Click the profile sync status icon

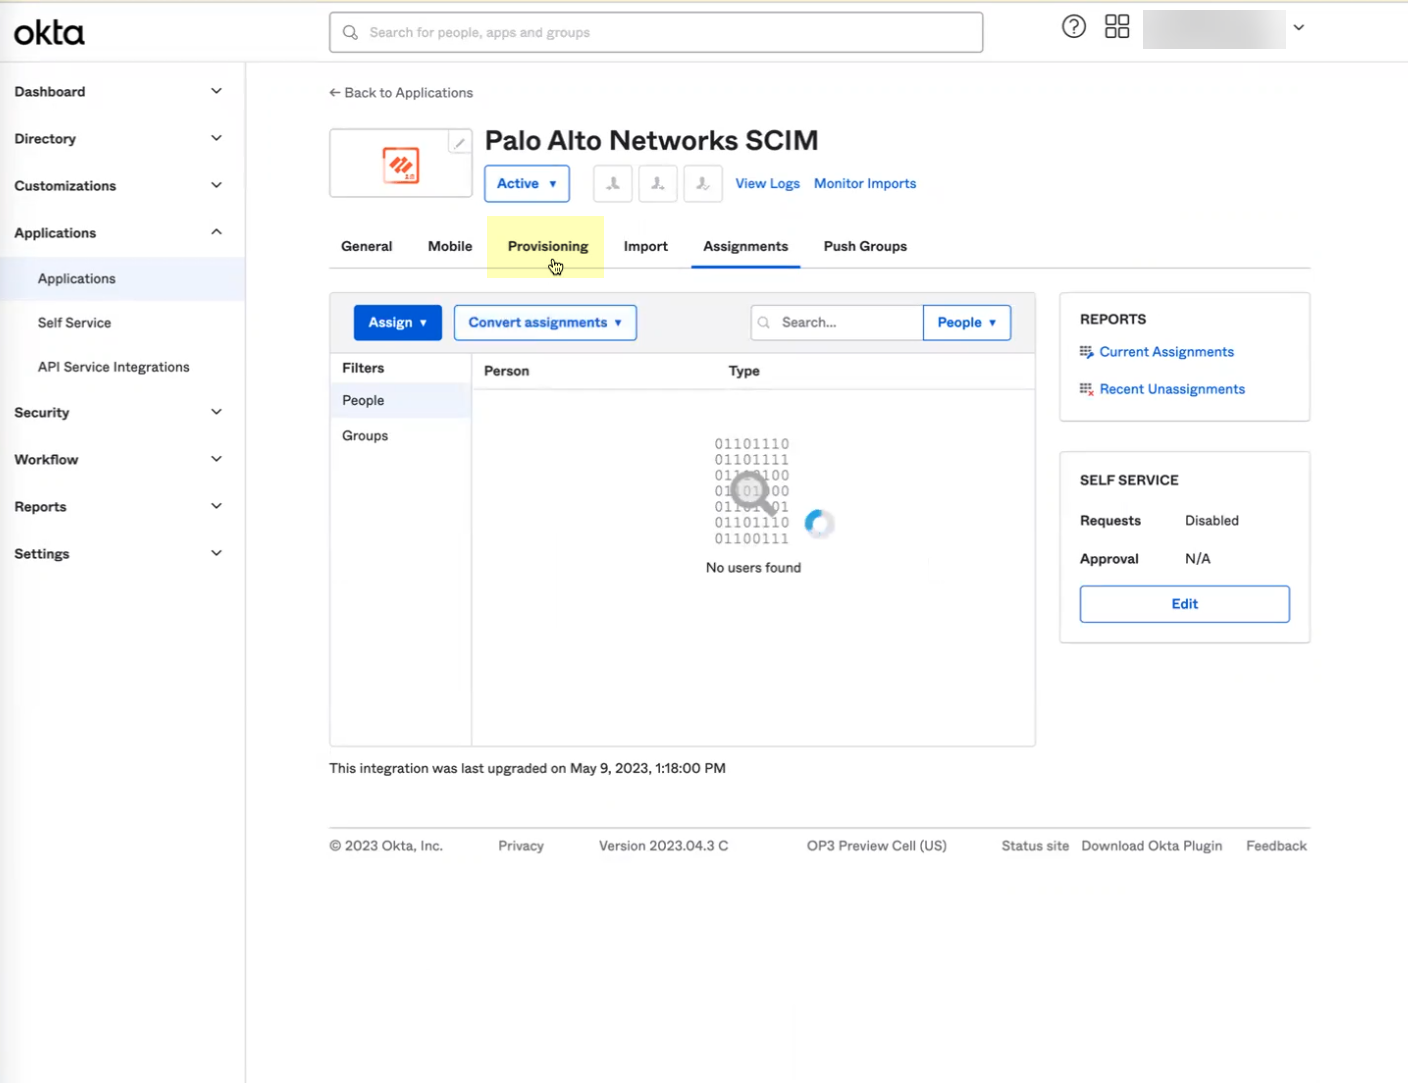[x=702, y=183]
